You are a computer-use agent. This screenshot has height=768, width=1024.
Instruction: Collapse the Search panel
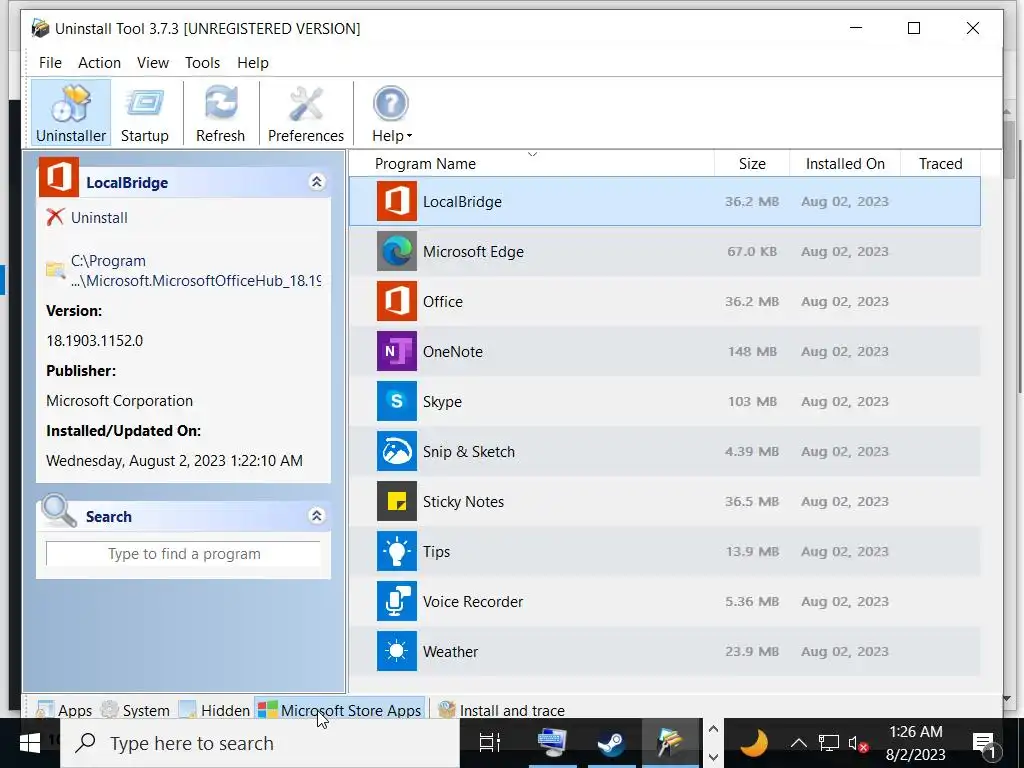tap(317, 516)
